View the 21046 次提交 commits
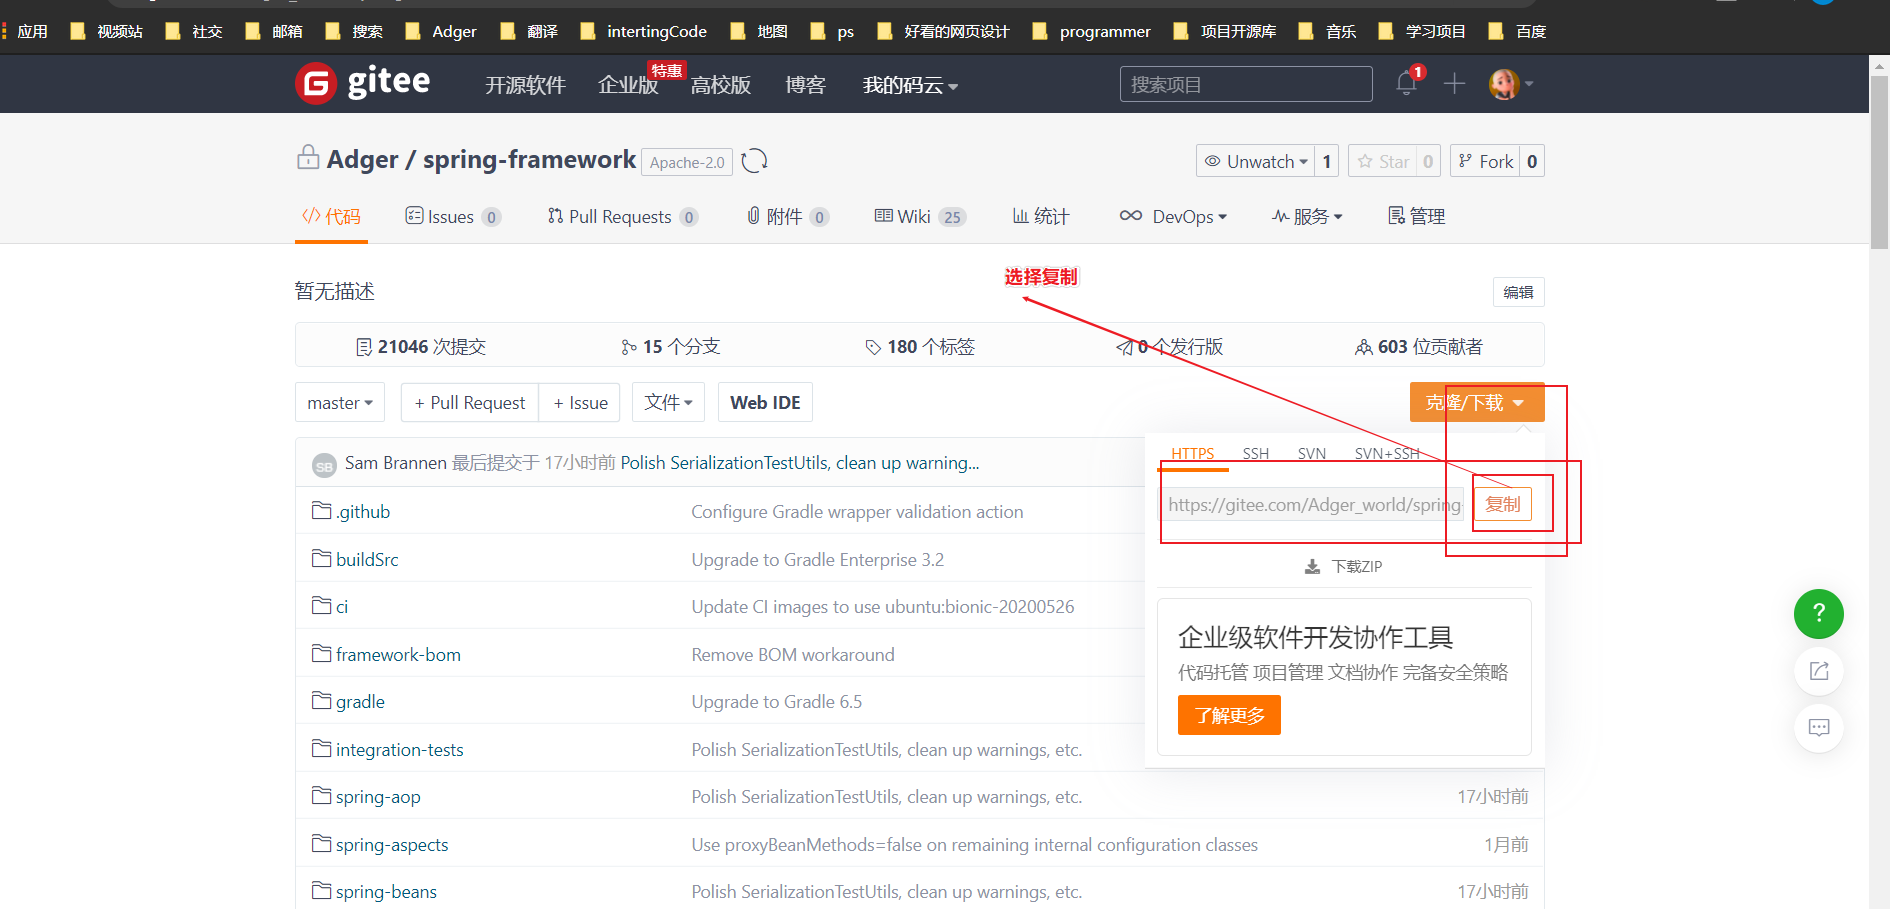 (421, 346)
